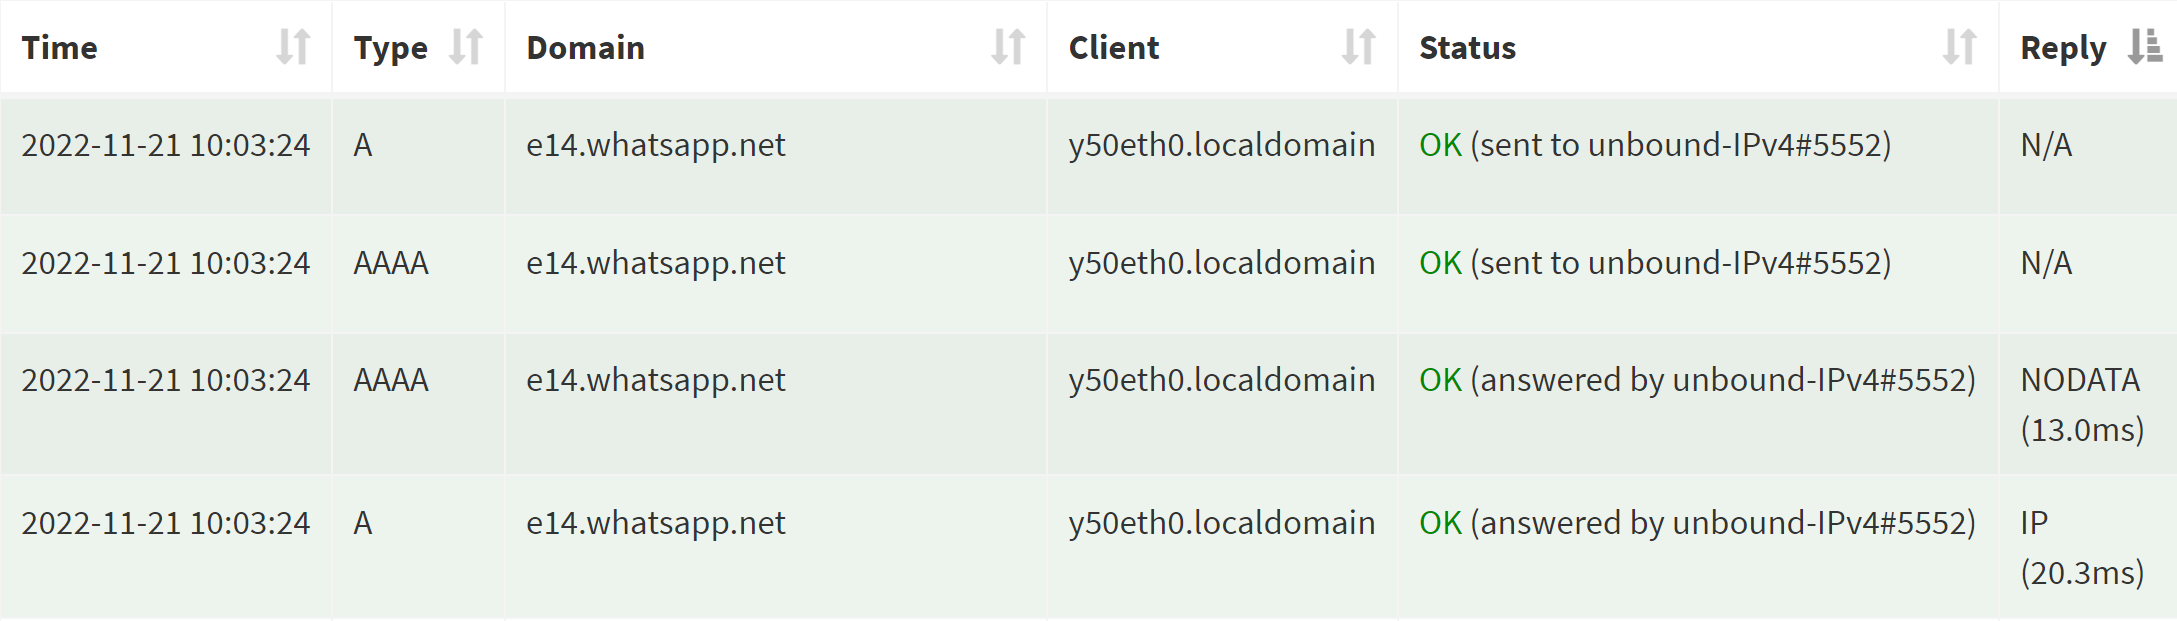
Task: Sort ascending using Time sort arrow
Action: 293,46
